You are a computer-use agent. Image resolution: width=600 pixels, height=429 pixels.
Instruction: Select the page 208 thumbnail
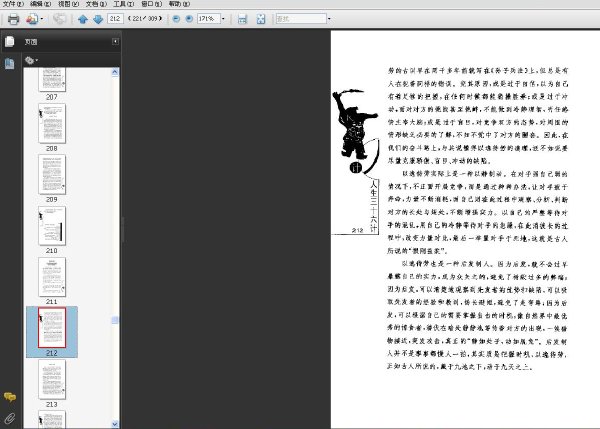click(52, 123)
